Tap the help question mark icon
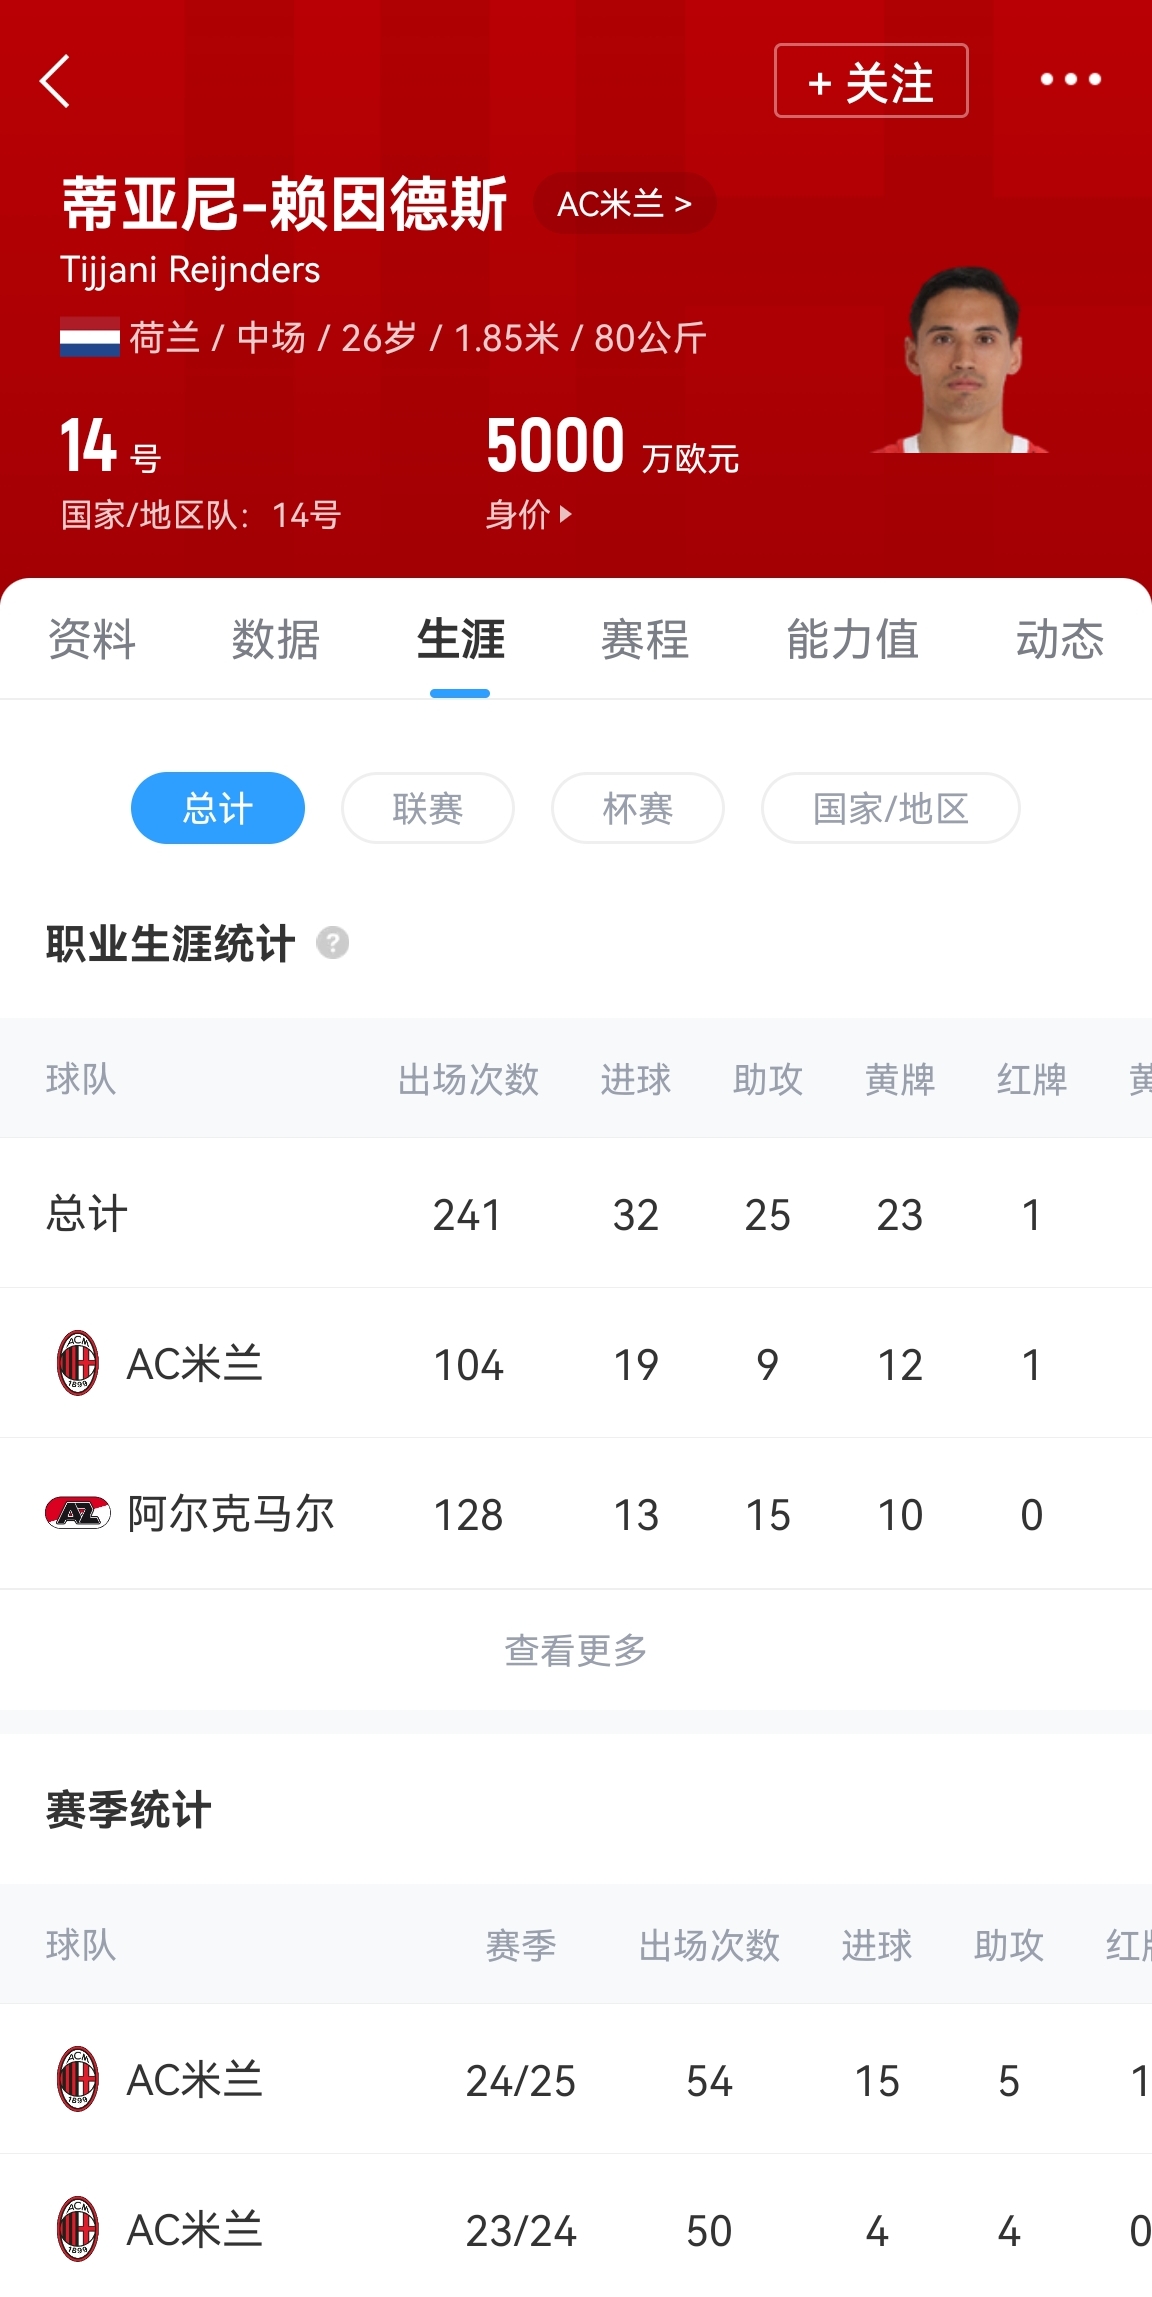 click(332, 943)
